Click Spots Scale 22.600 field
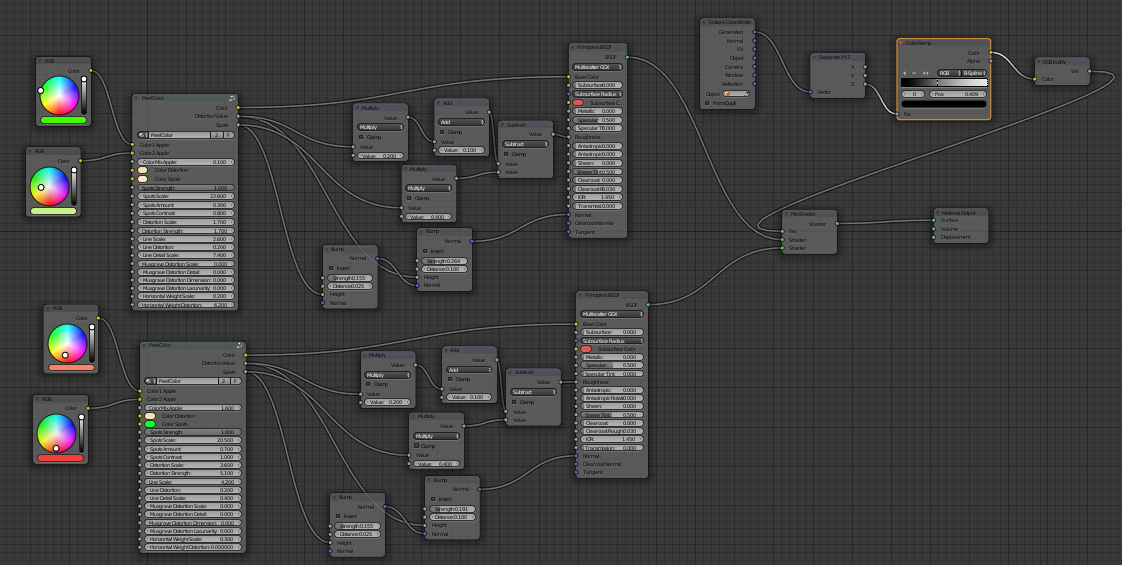This screenshot has width=1122, height=565. 186,196
